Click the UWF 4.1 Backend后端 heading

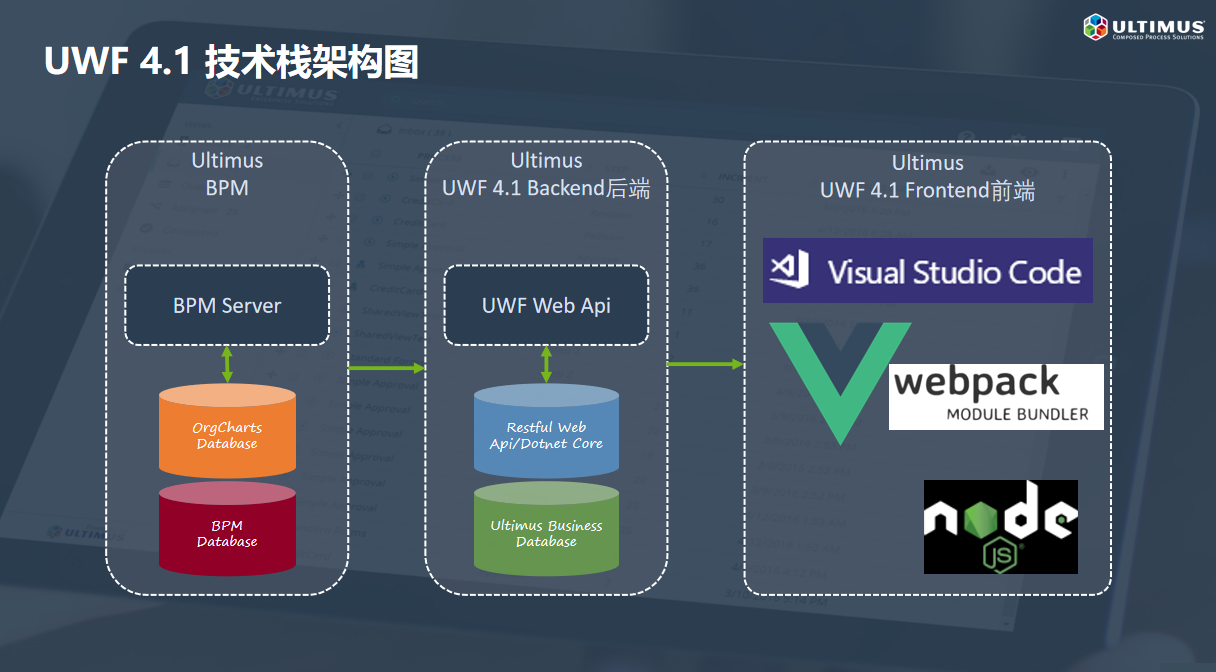tap(546, 188)
